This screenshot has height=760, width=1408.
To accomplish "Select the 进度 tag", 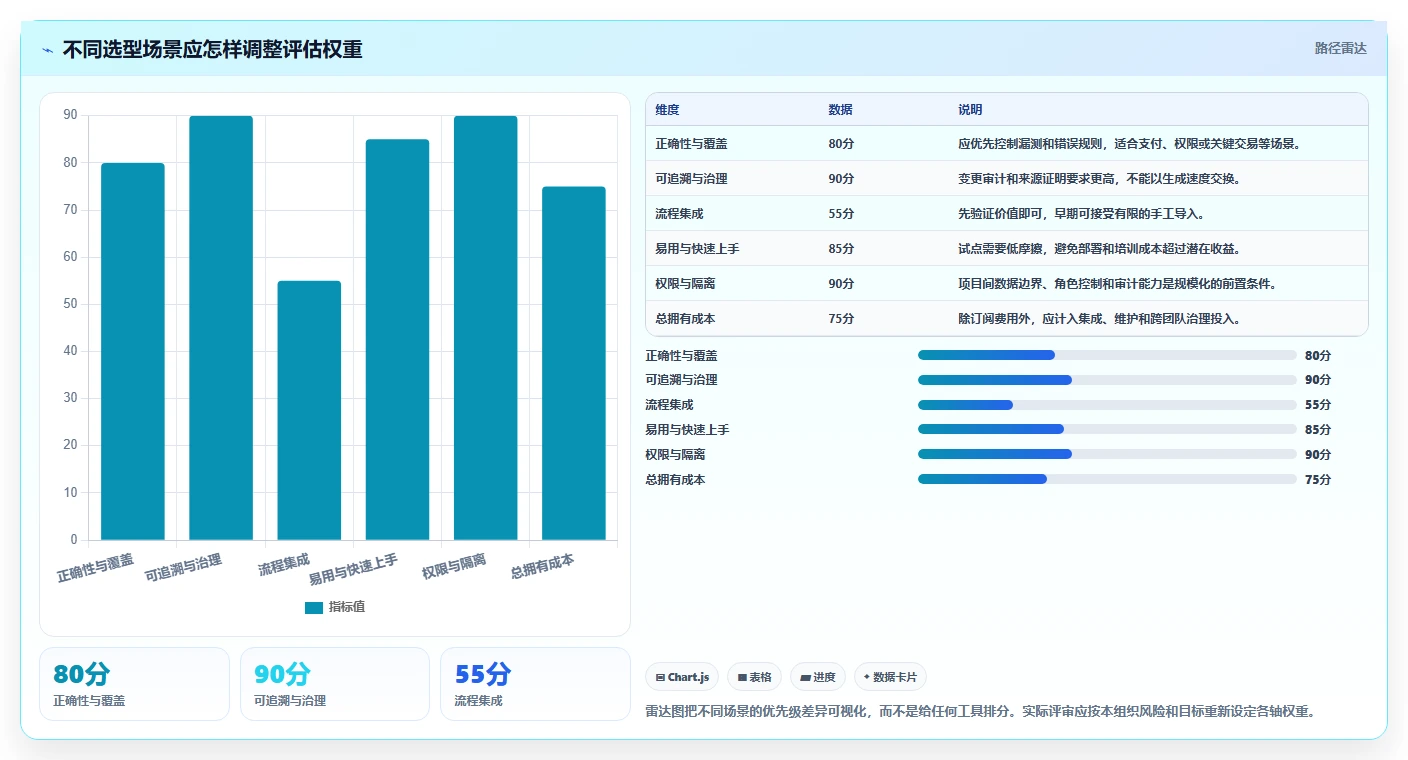I will coord(818,677).
